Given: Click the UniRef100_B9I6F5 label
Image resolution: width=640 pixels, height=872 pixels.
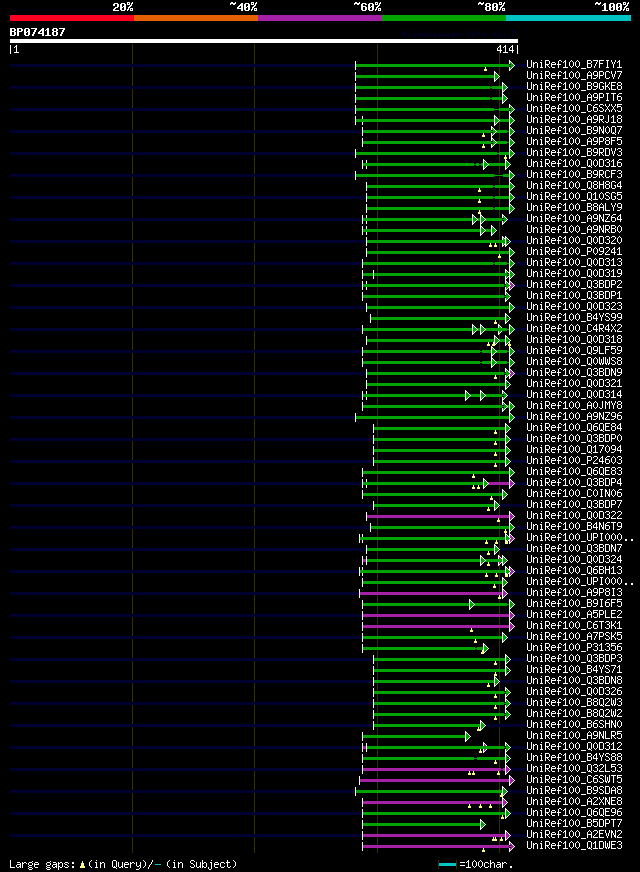Looking at the screenshot, I should click(x=574, y=604).
